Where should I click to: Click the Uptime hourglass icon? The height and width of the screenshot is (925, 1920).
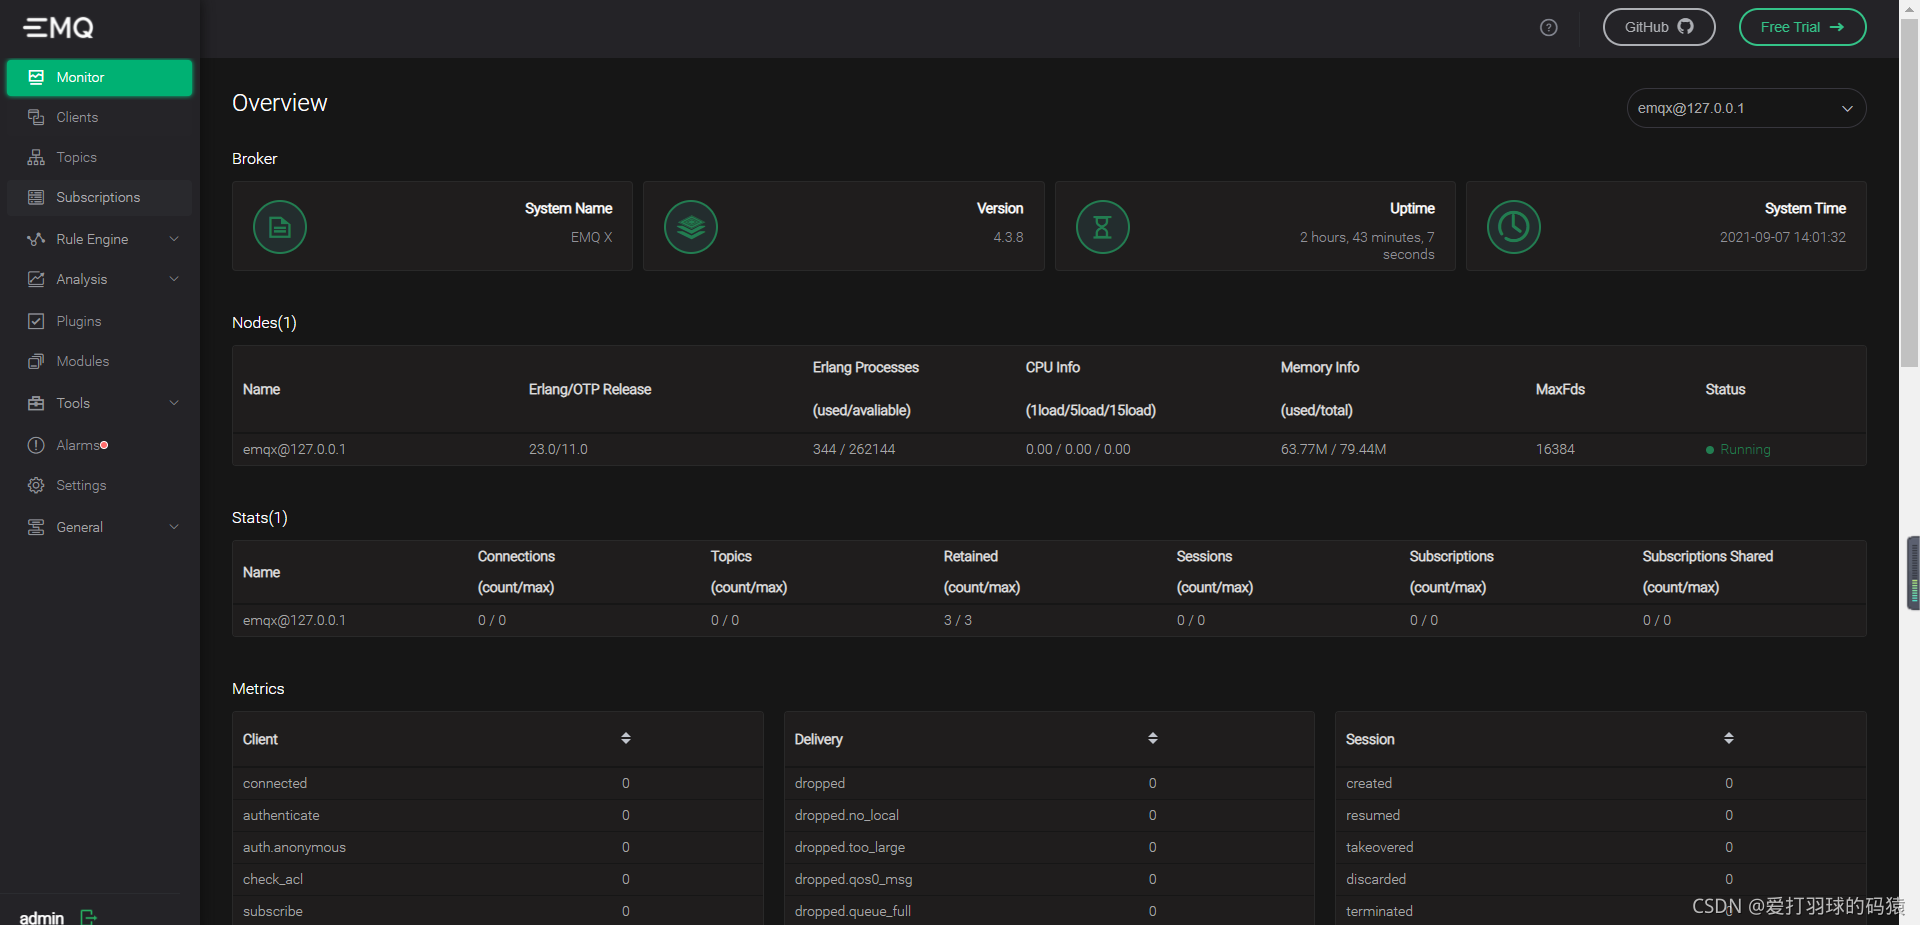tap(1102, 227)
